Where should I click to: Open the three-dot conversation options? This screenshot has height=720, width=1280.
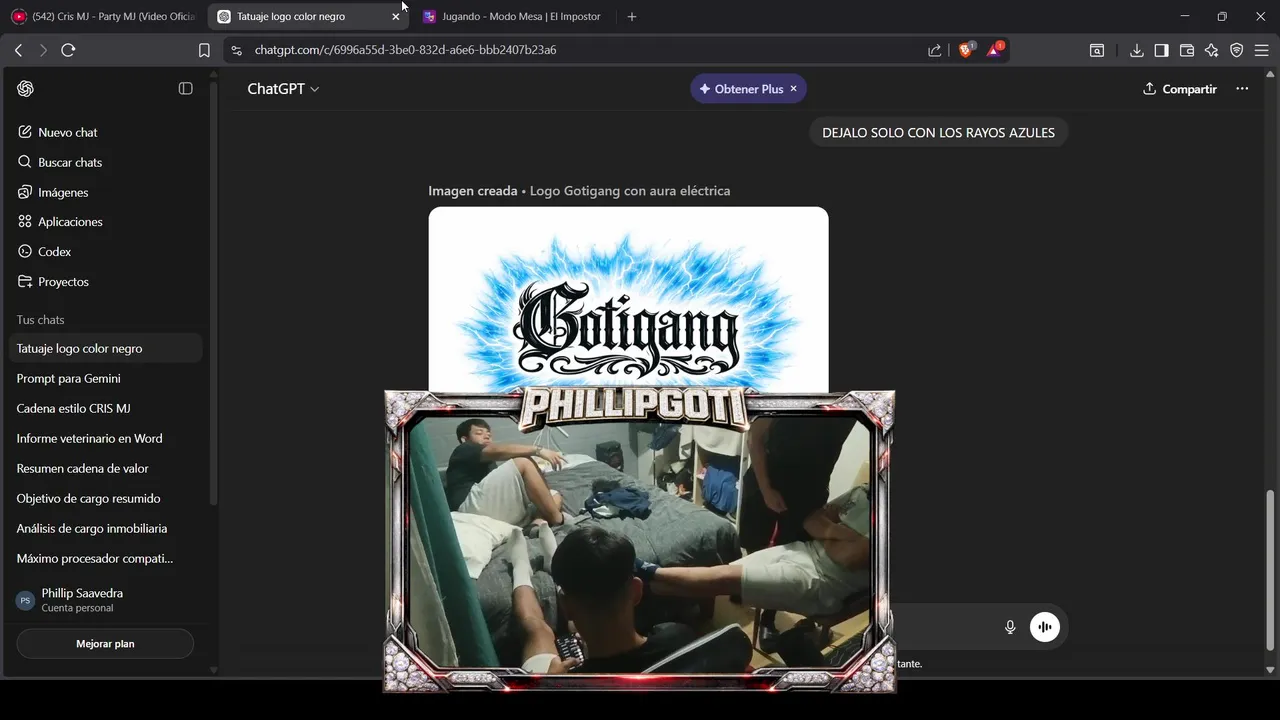tap(1242, 89)
